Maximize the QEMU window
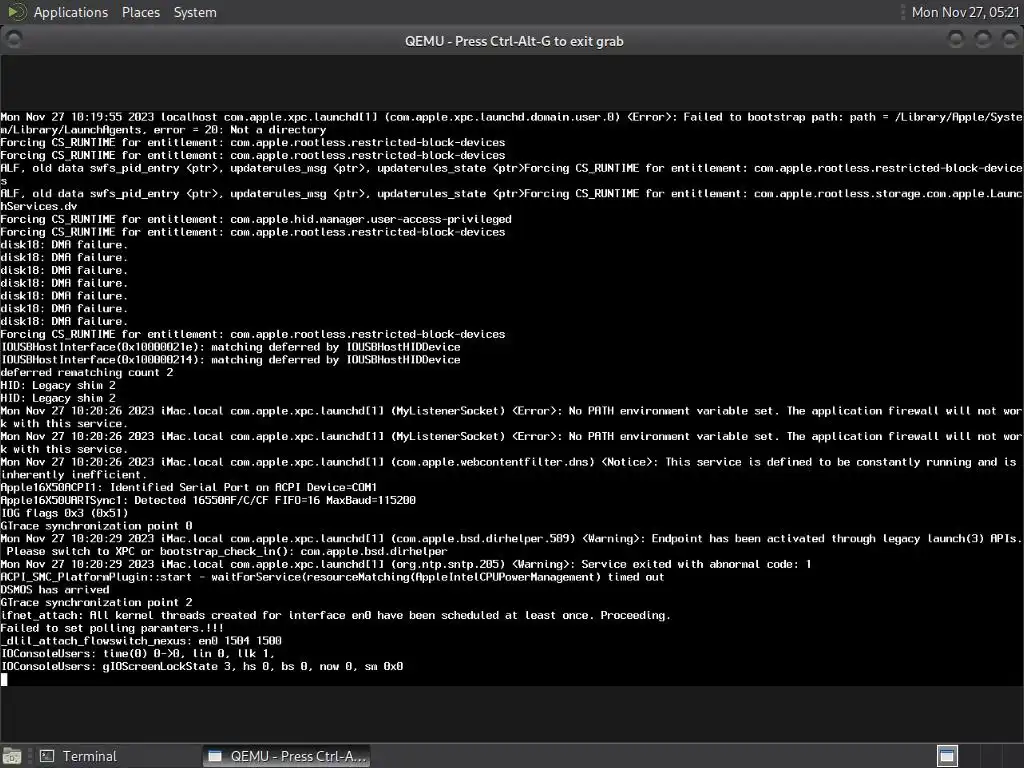1024x768 pixels. click(x=983, y=40)
